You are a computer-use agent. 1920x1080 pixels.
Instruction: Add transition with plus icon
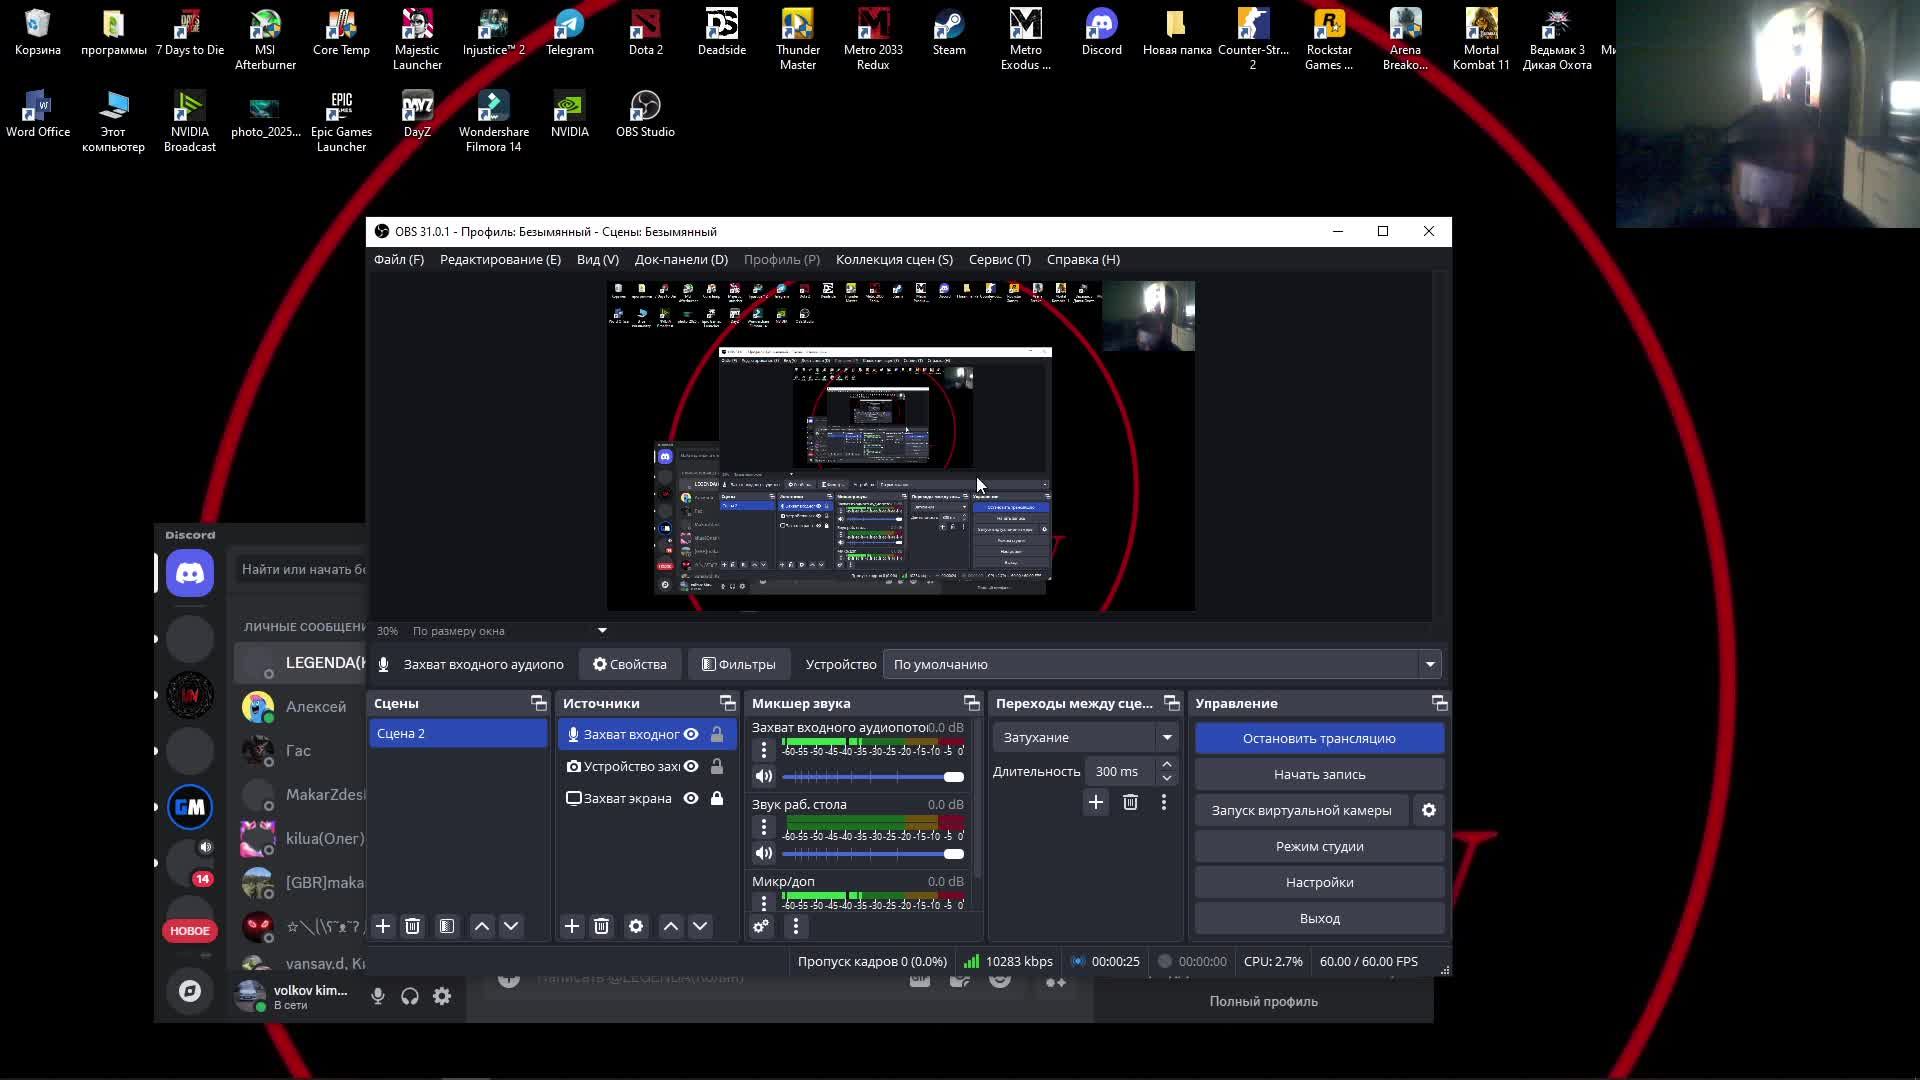click(x=1096, y=802)
